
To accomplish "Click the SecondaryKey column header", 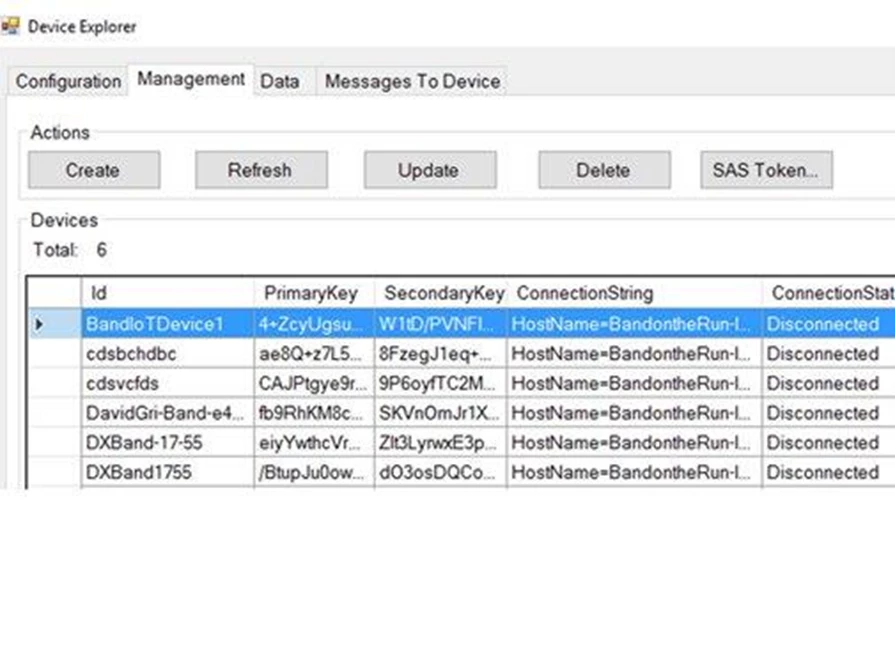I will click(x=442, y=293).
